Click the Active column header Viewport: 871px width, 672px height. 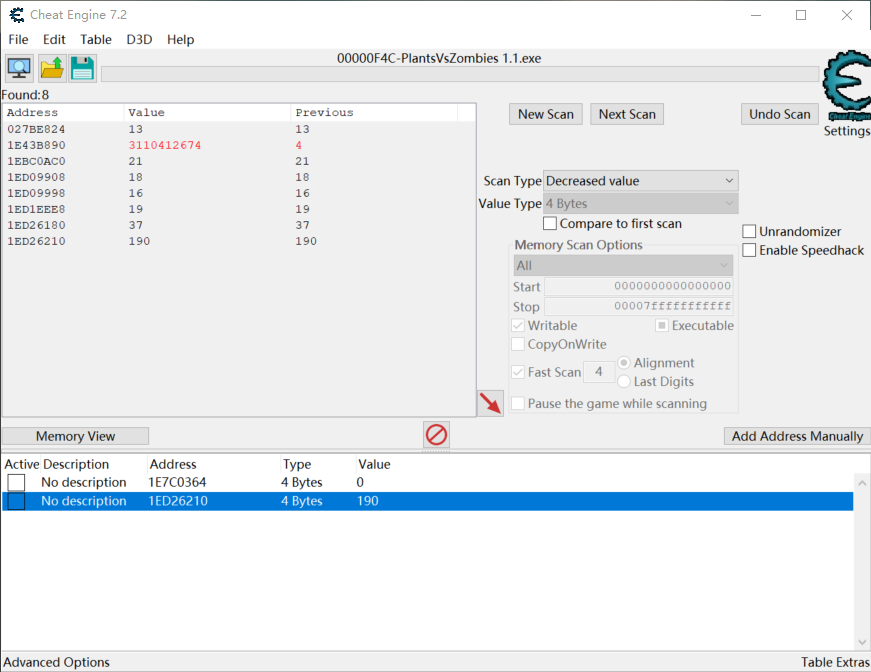click(x=22, y=464)
